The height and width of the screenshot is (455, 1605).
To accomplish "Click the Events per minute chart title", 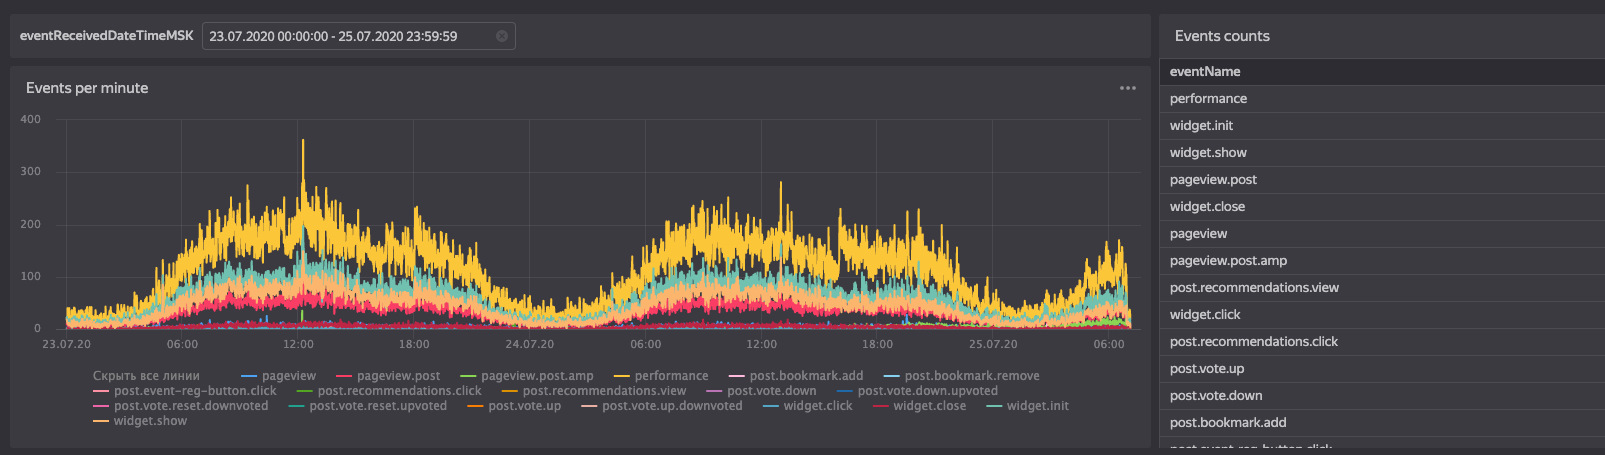I will [87, 88].
